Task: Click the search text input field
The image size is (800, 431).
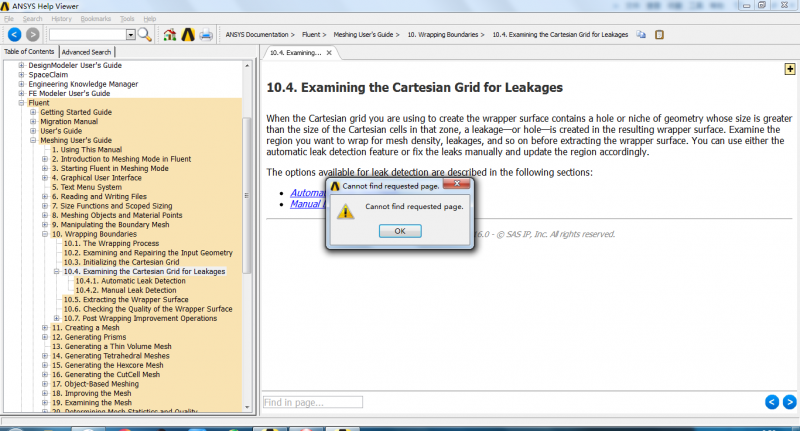Action: click(88, 35)
